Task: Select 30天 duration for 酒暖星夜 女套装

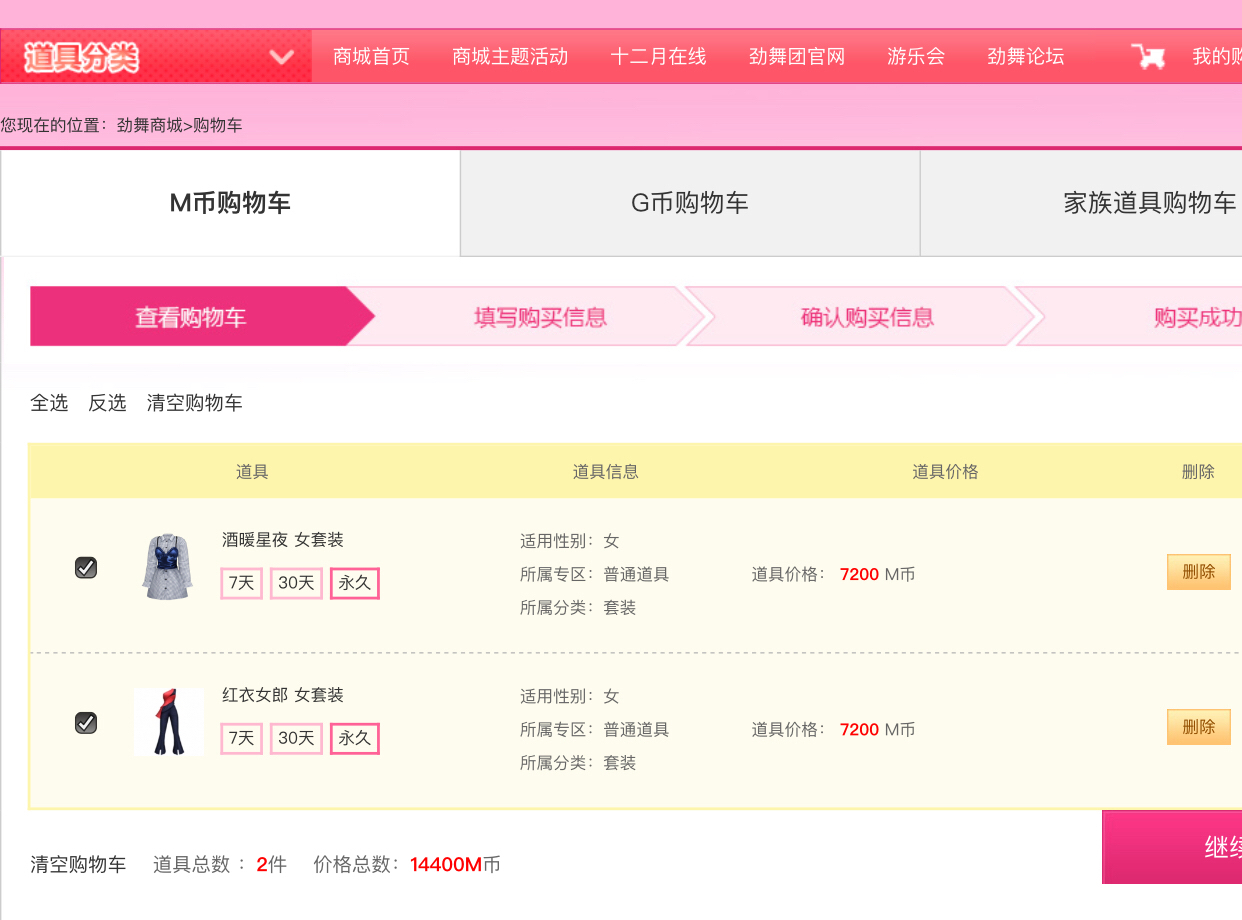Action: point(296,583)
